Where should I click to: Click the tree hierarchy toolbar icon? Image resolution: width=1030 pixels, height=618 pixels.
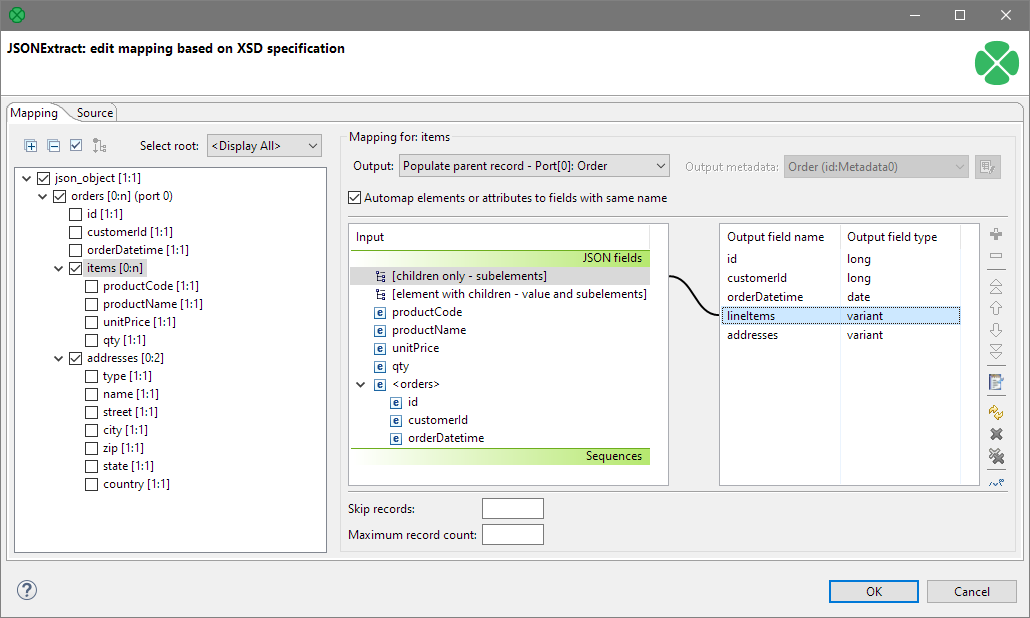click(x=99, y=146)
